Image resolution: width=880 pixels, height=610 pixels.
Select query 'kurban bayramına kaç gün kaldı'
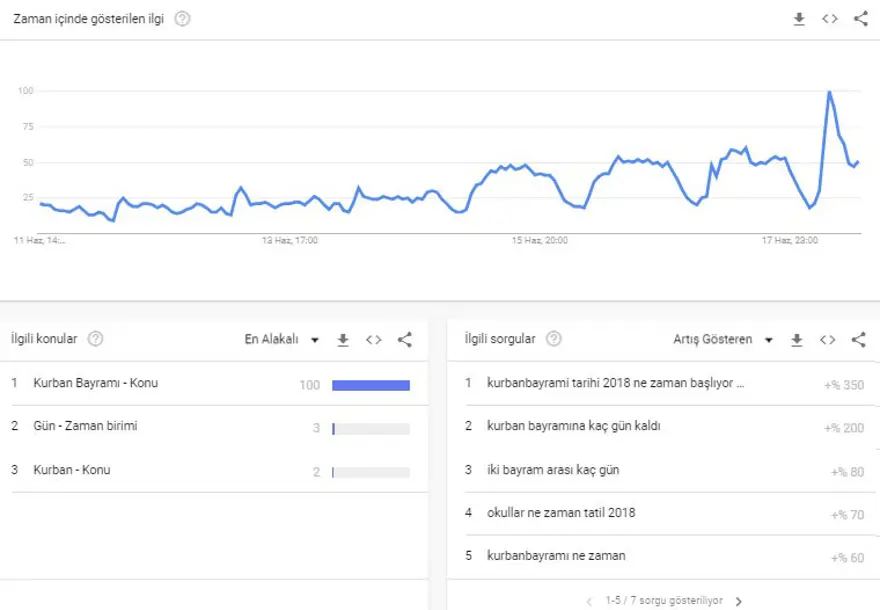(573, 426)
